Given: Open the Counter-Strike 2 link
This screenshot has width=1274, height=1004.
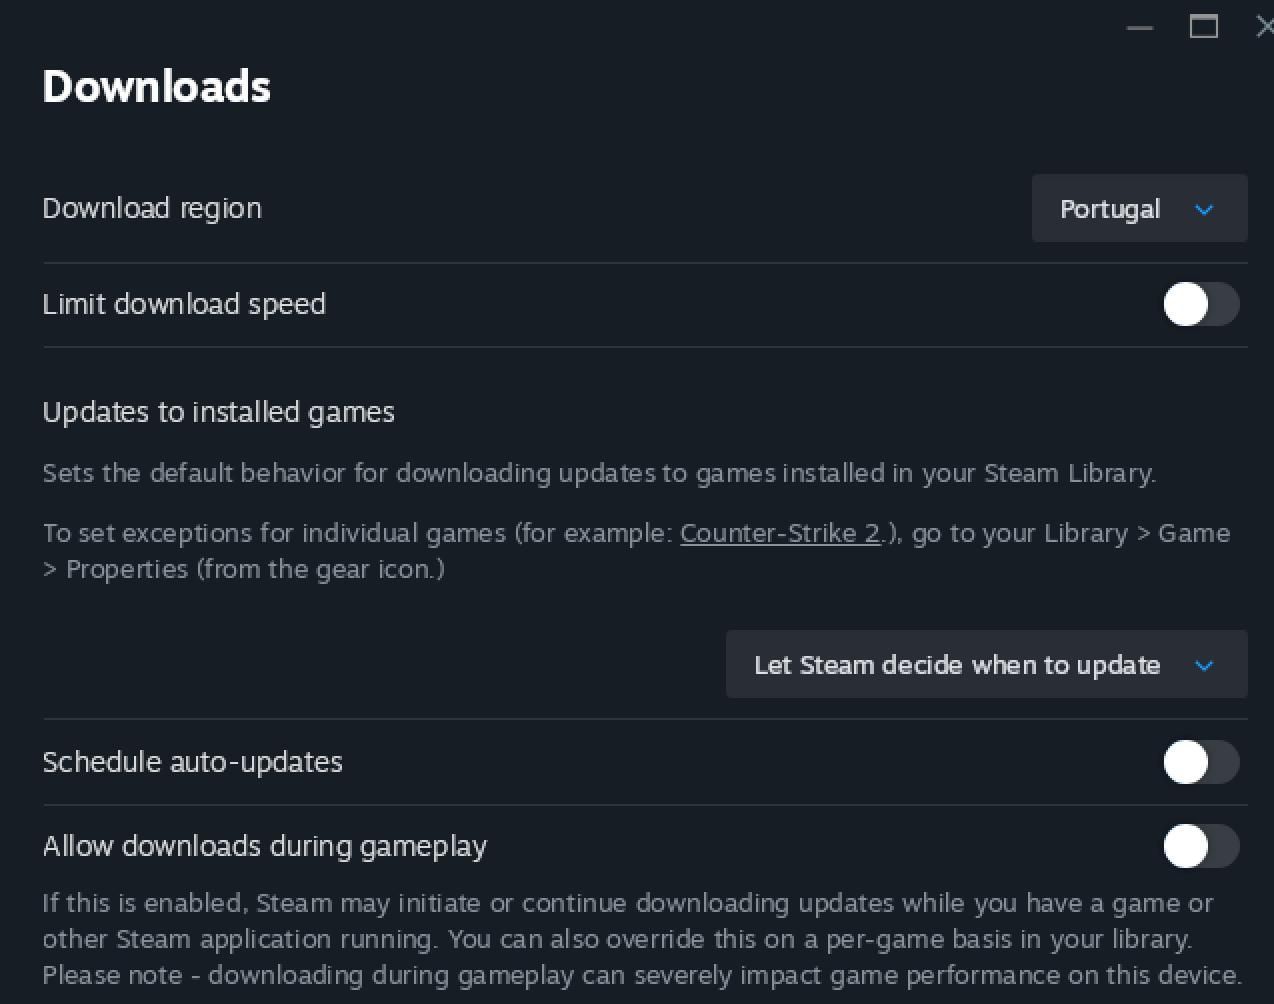Looking at the screenshot, I should pyautogui.click(x=780, y=533).
